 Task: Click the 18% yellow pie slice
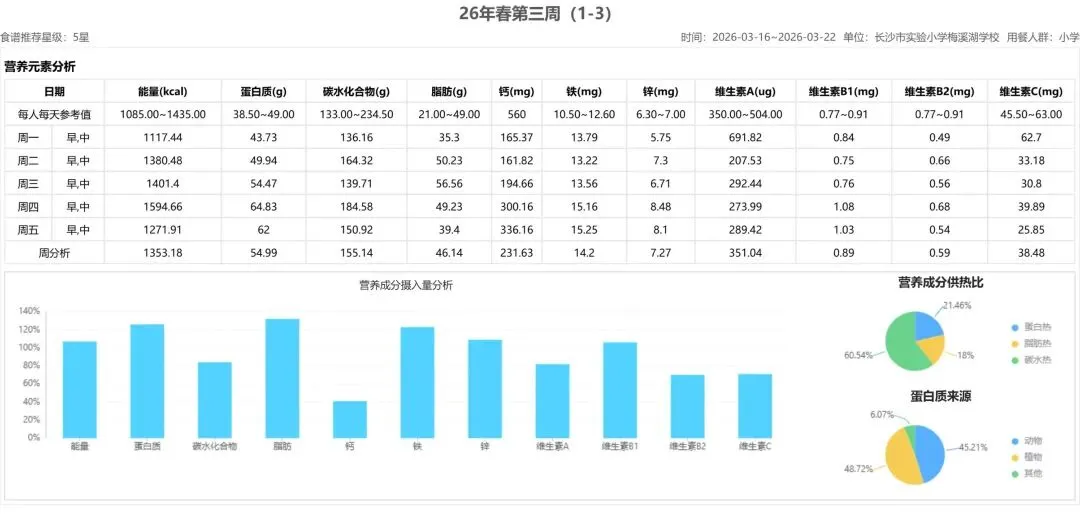coord(930,349)
